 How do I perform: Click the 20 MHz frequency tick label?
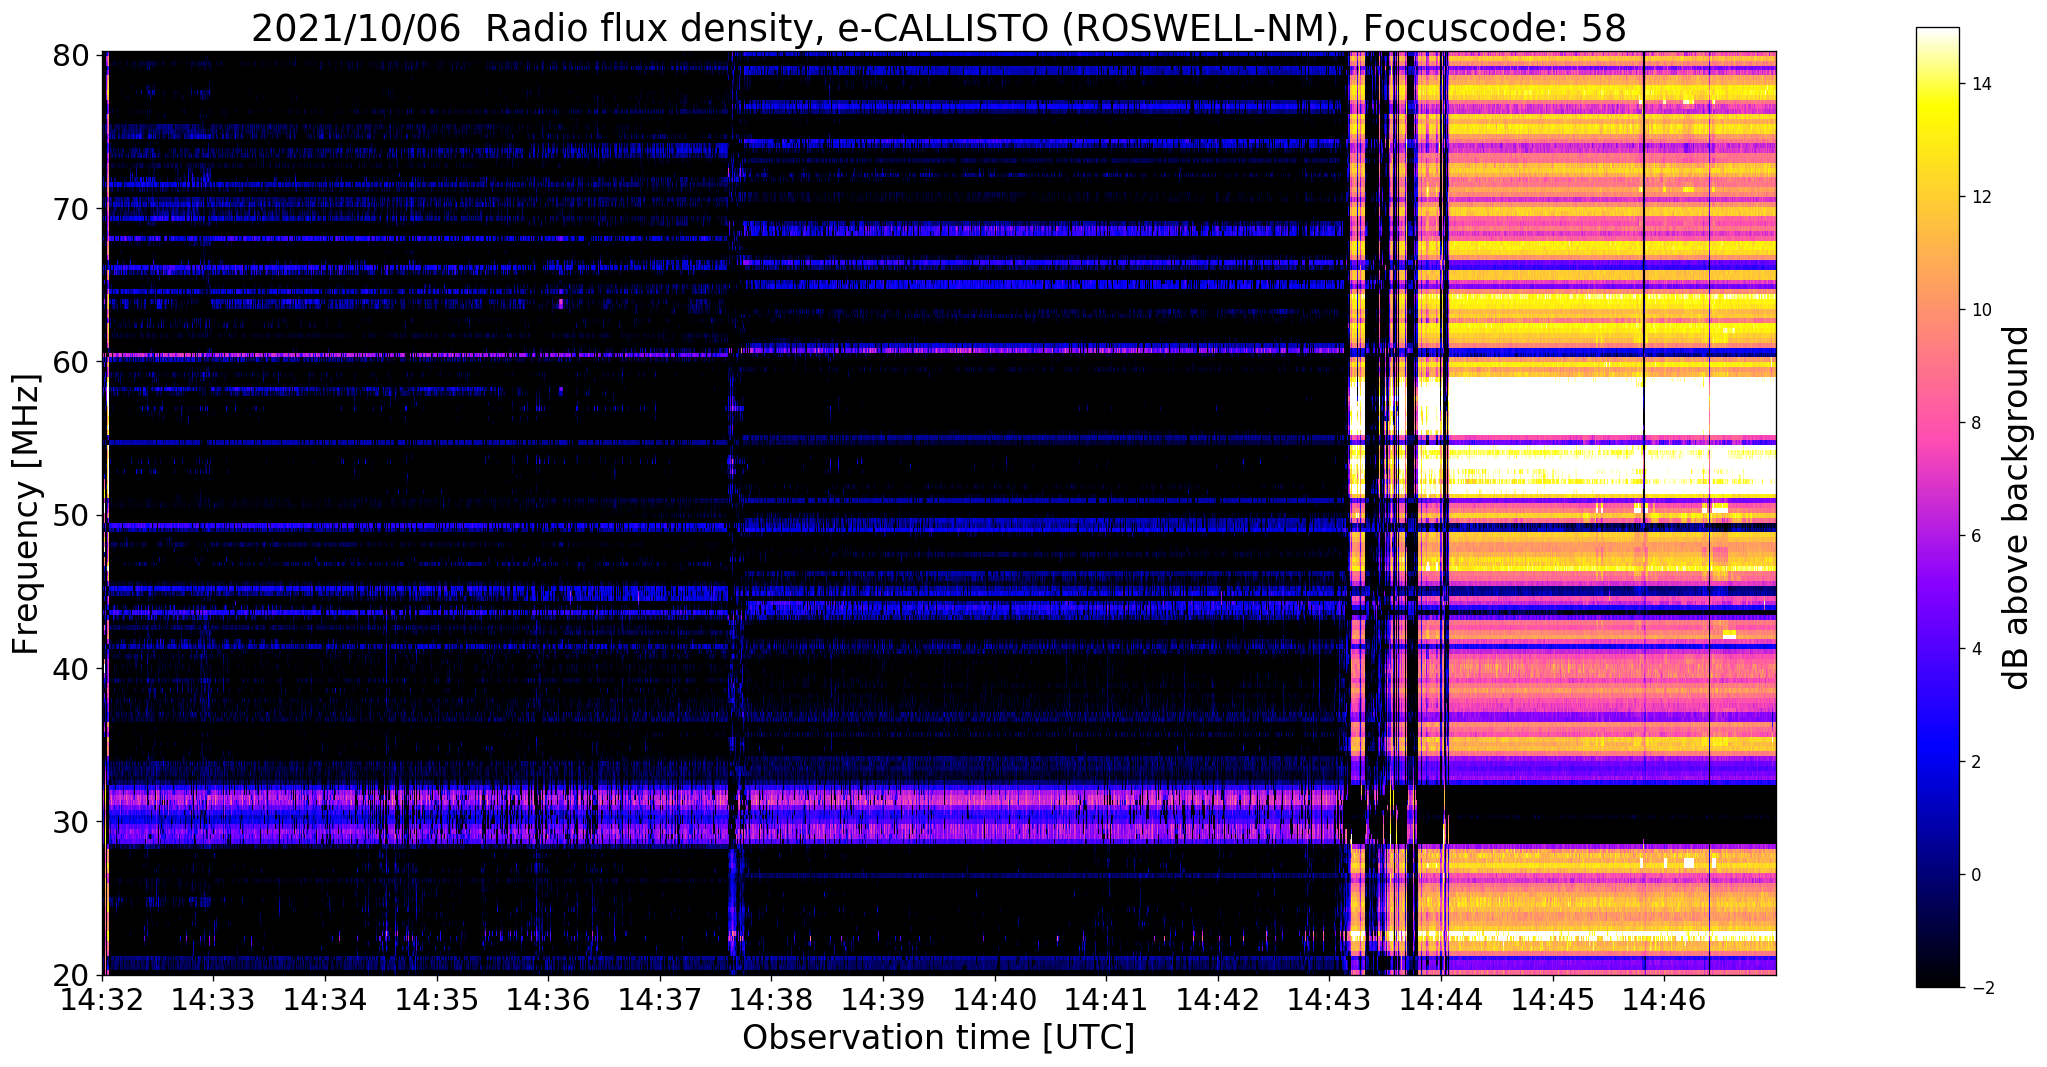pyautogui.click(x=70, y=975)
